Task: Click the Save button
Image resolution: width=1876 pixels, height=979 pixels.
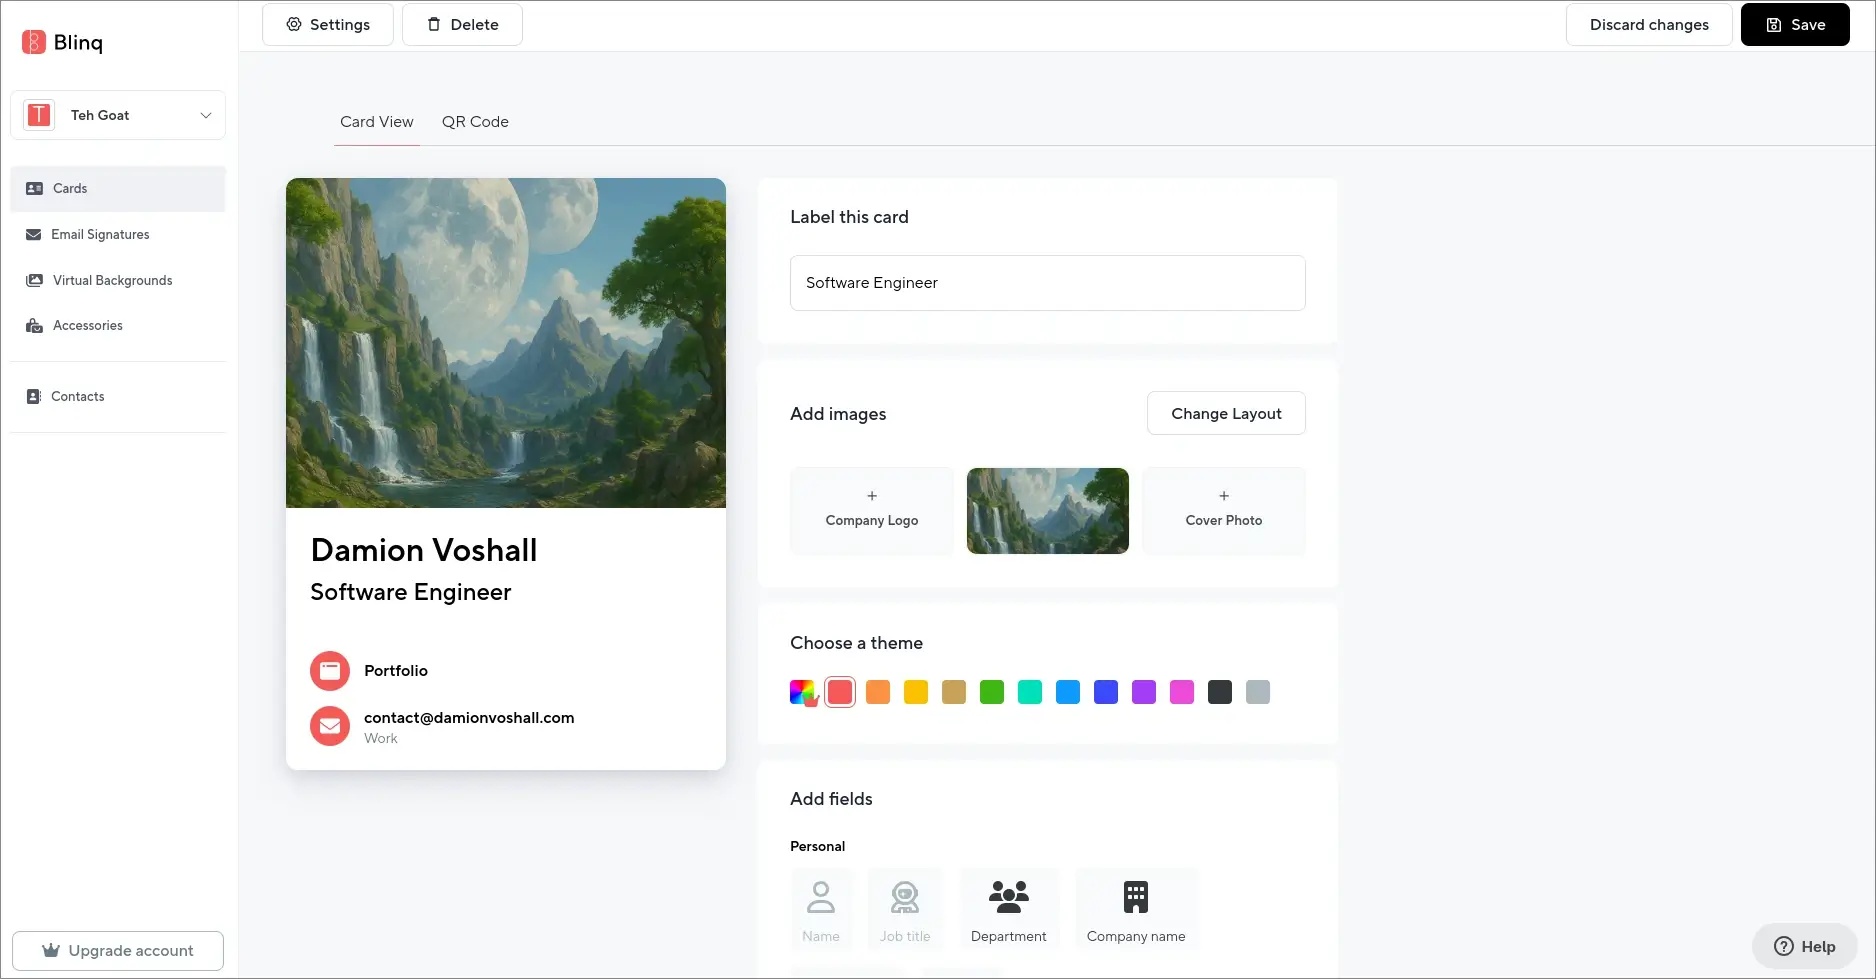Action: 1794,24
